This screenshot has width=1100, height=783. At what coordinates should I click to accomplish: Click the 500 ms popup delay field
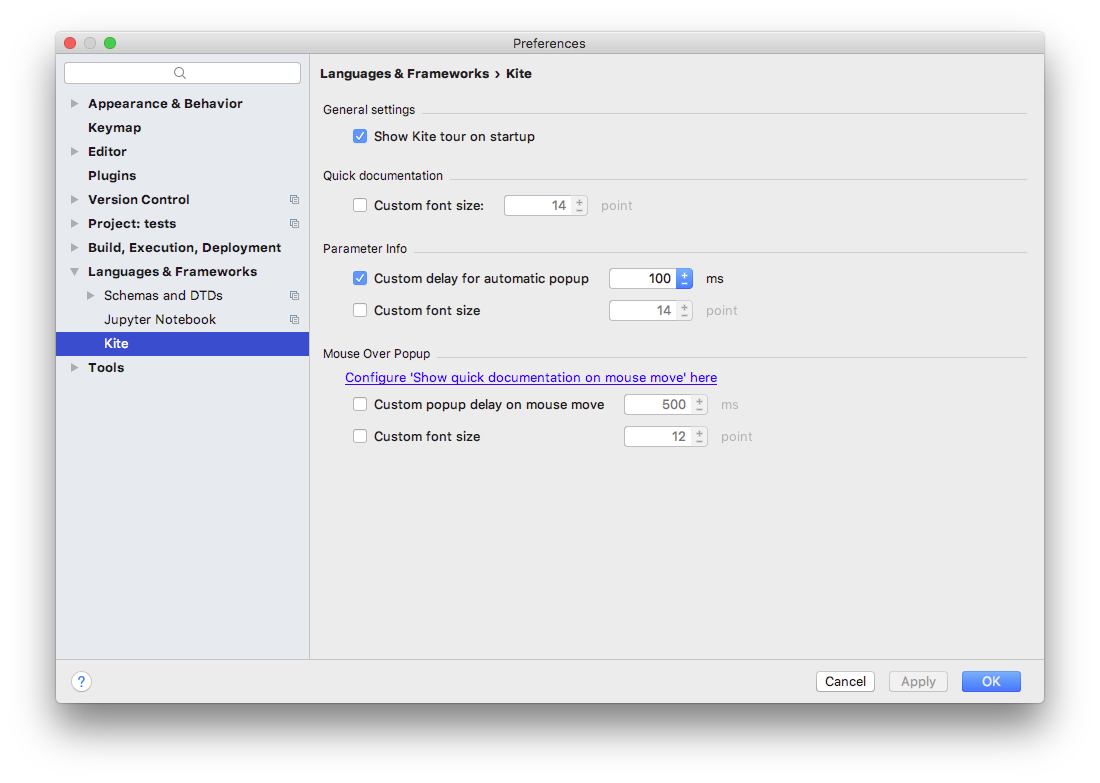658,404
